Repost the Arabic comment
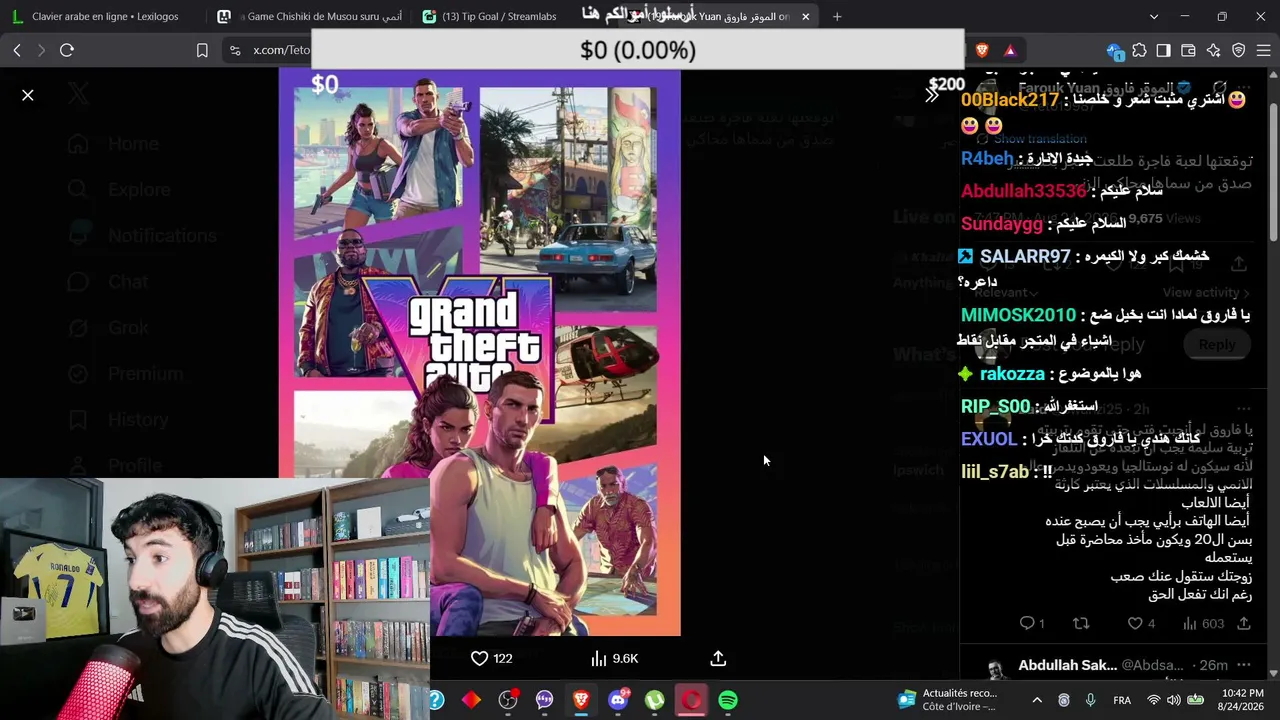This screenshot has height=720, width=1280. coord(1081,623)
